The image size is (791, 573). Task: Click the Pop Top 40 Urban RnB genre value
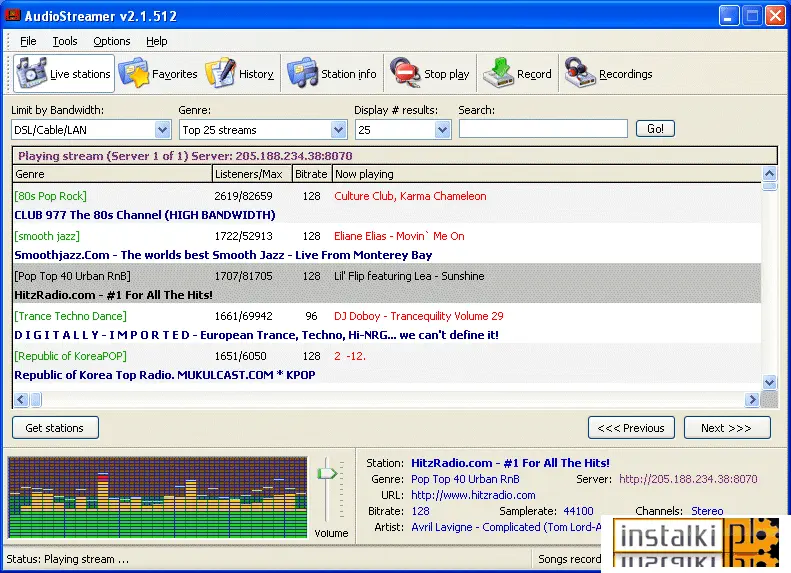pos(465,479)
